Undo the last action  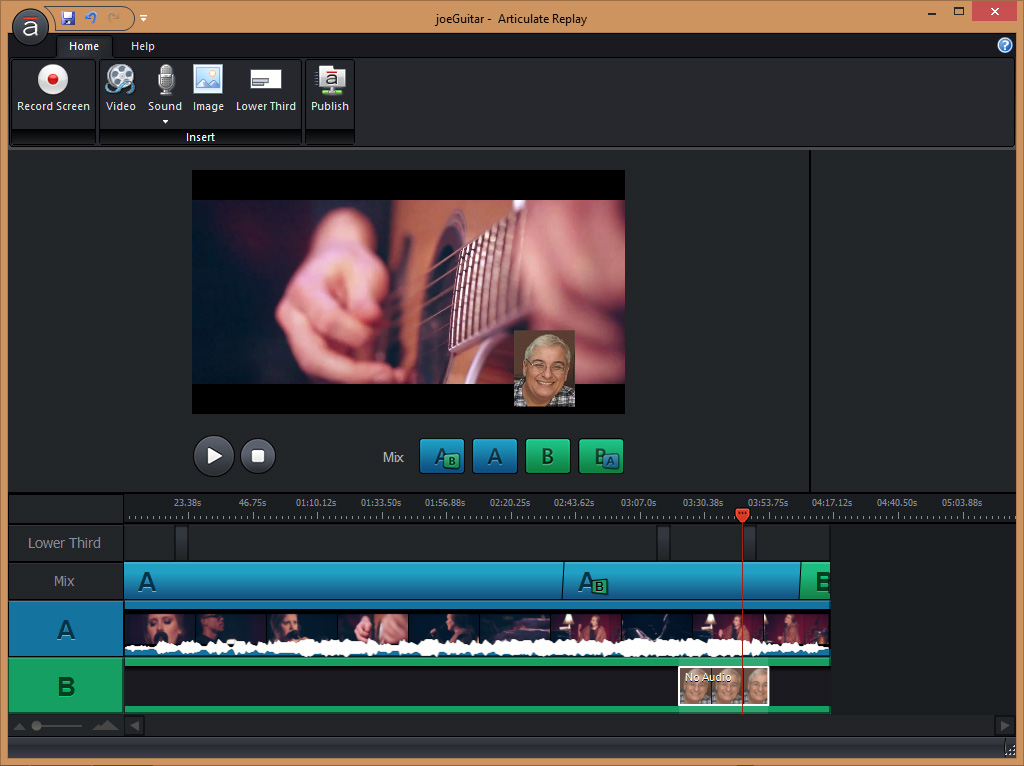click(91, 18)
